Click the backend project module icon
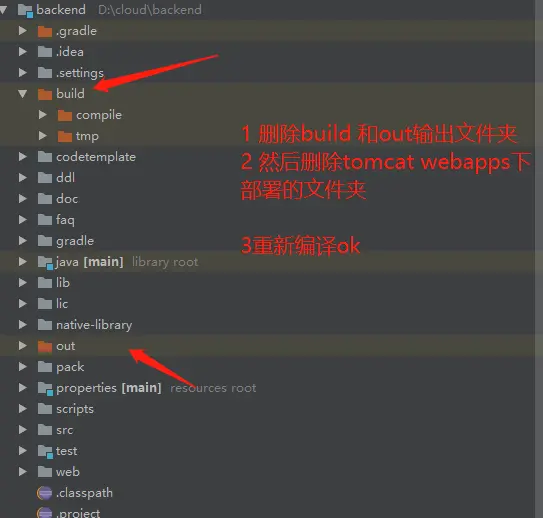543x518 pixels. tap(26, 10)
